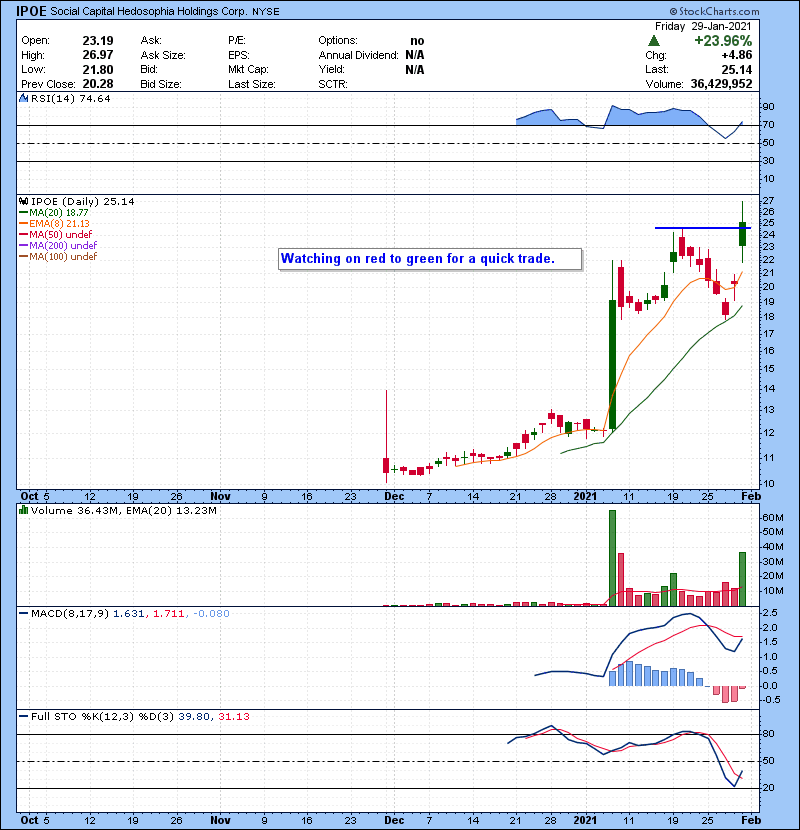Viewport: 800px width, 830px height.
Task: Click the tallest green volume bar in January
Action: pyautogui.click(x=613, y=558)
